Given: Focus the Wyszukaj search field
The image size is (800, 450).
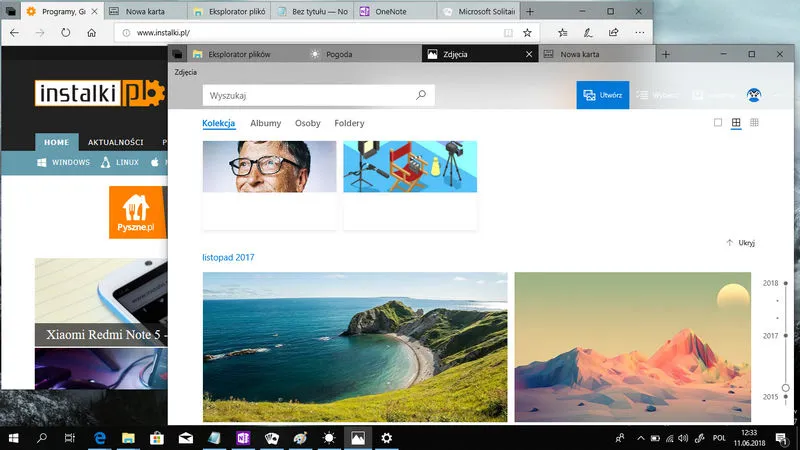Looking at the screenshot, I should pos(318,95).
